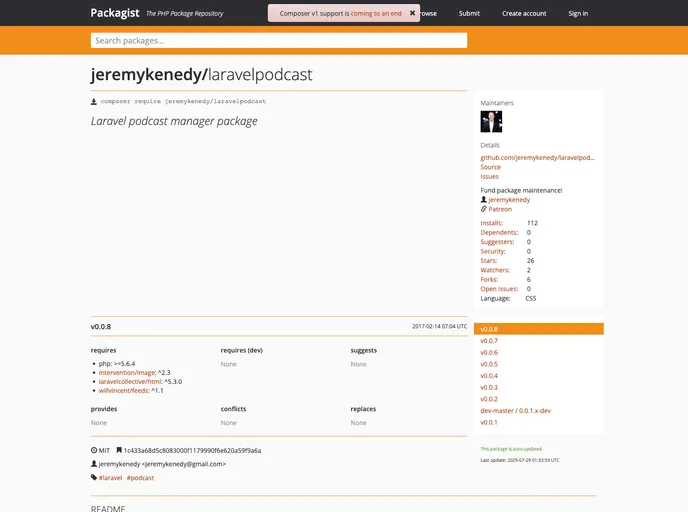
Task: Open the Packagist home logo
Action: click(115, 13)
